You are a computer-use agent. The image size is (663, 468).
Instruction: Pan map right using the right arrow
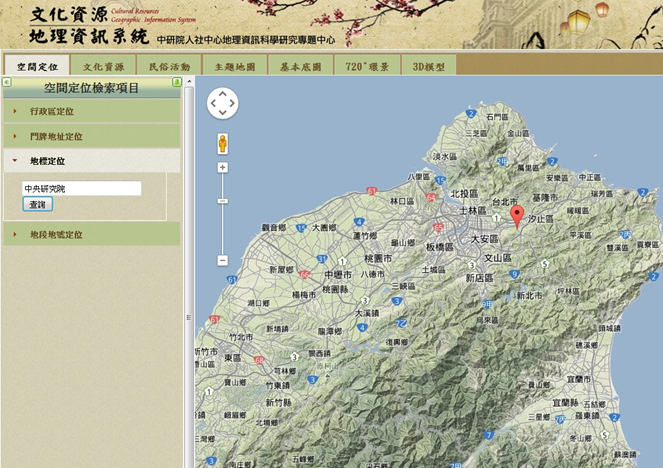click(x=233, y=103)
